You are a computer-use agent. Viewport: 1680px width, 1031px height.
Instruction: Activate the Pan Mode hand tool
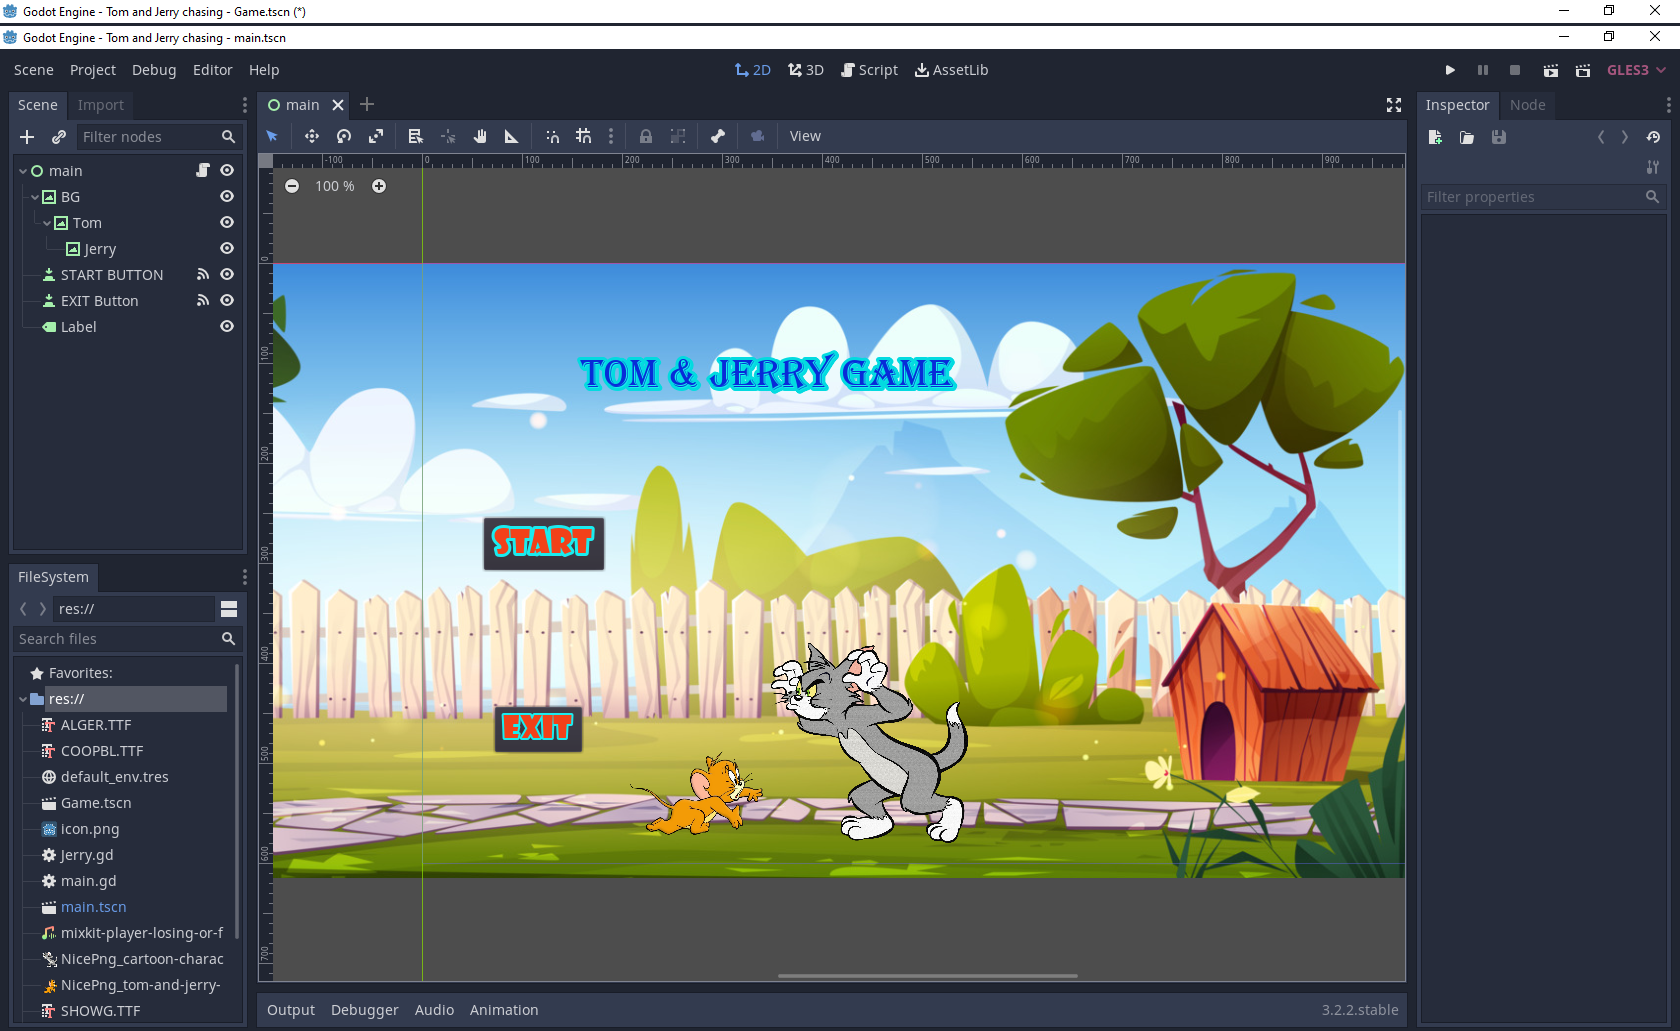(x=480, y=136)
